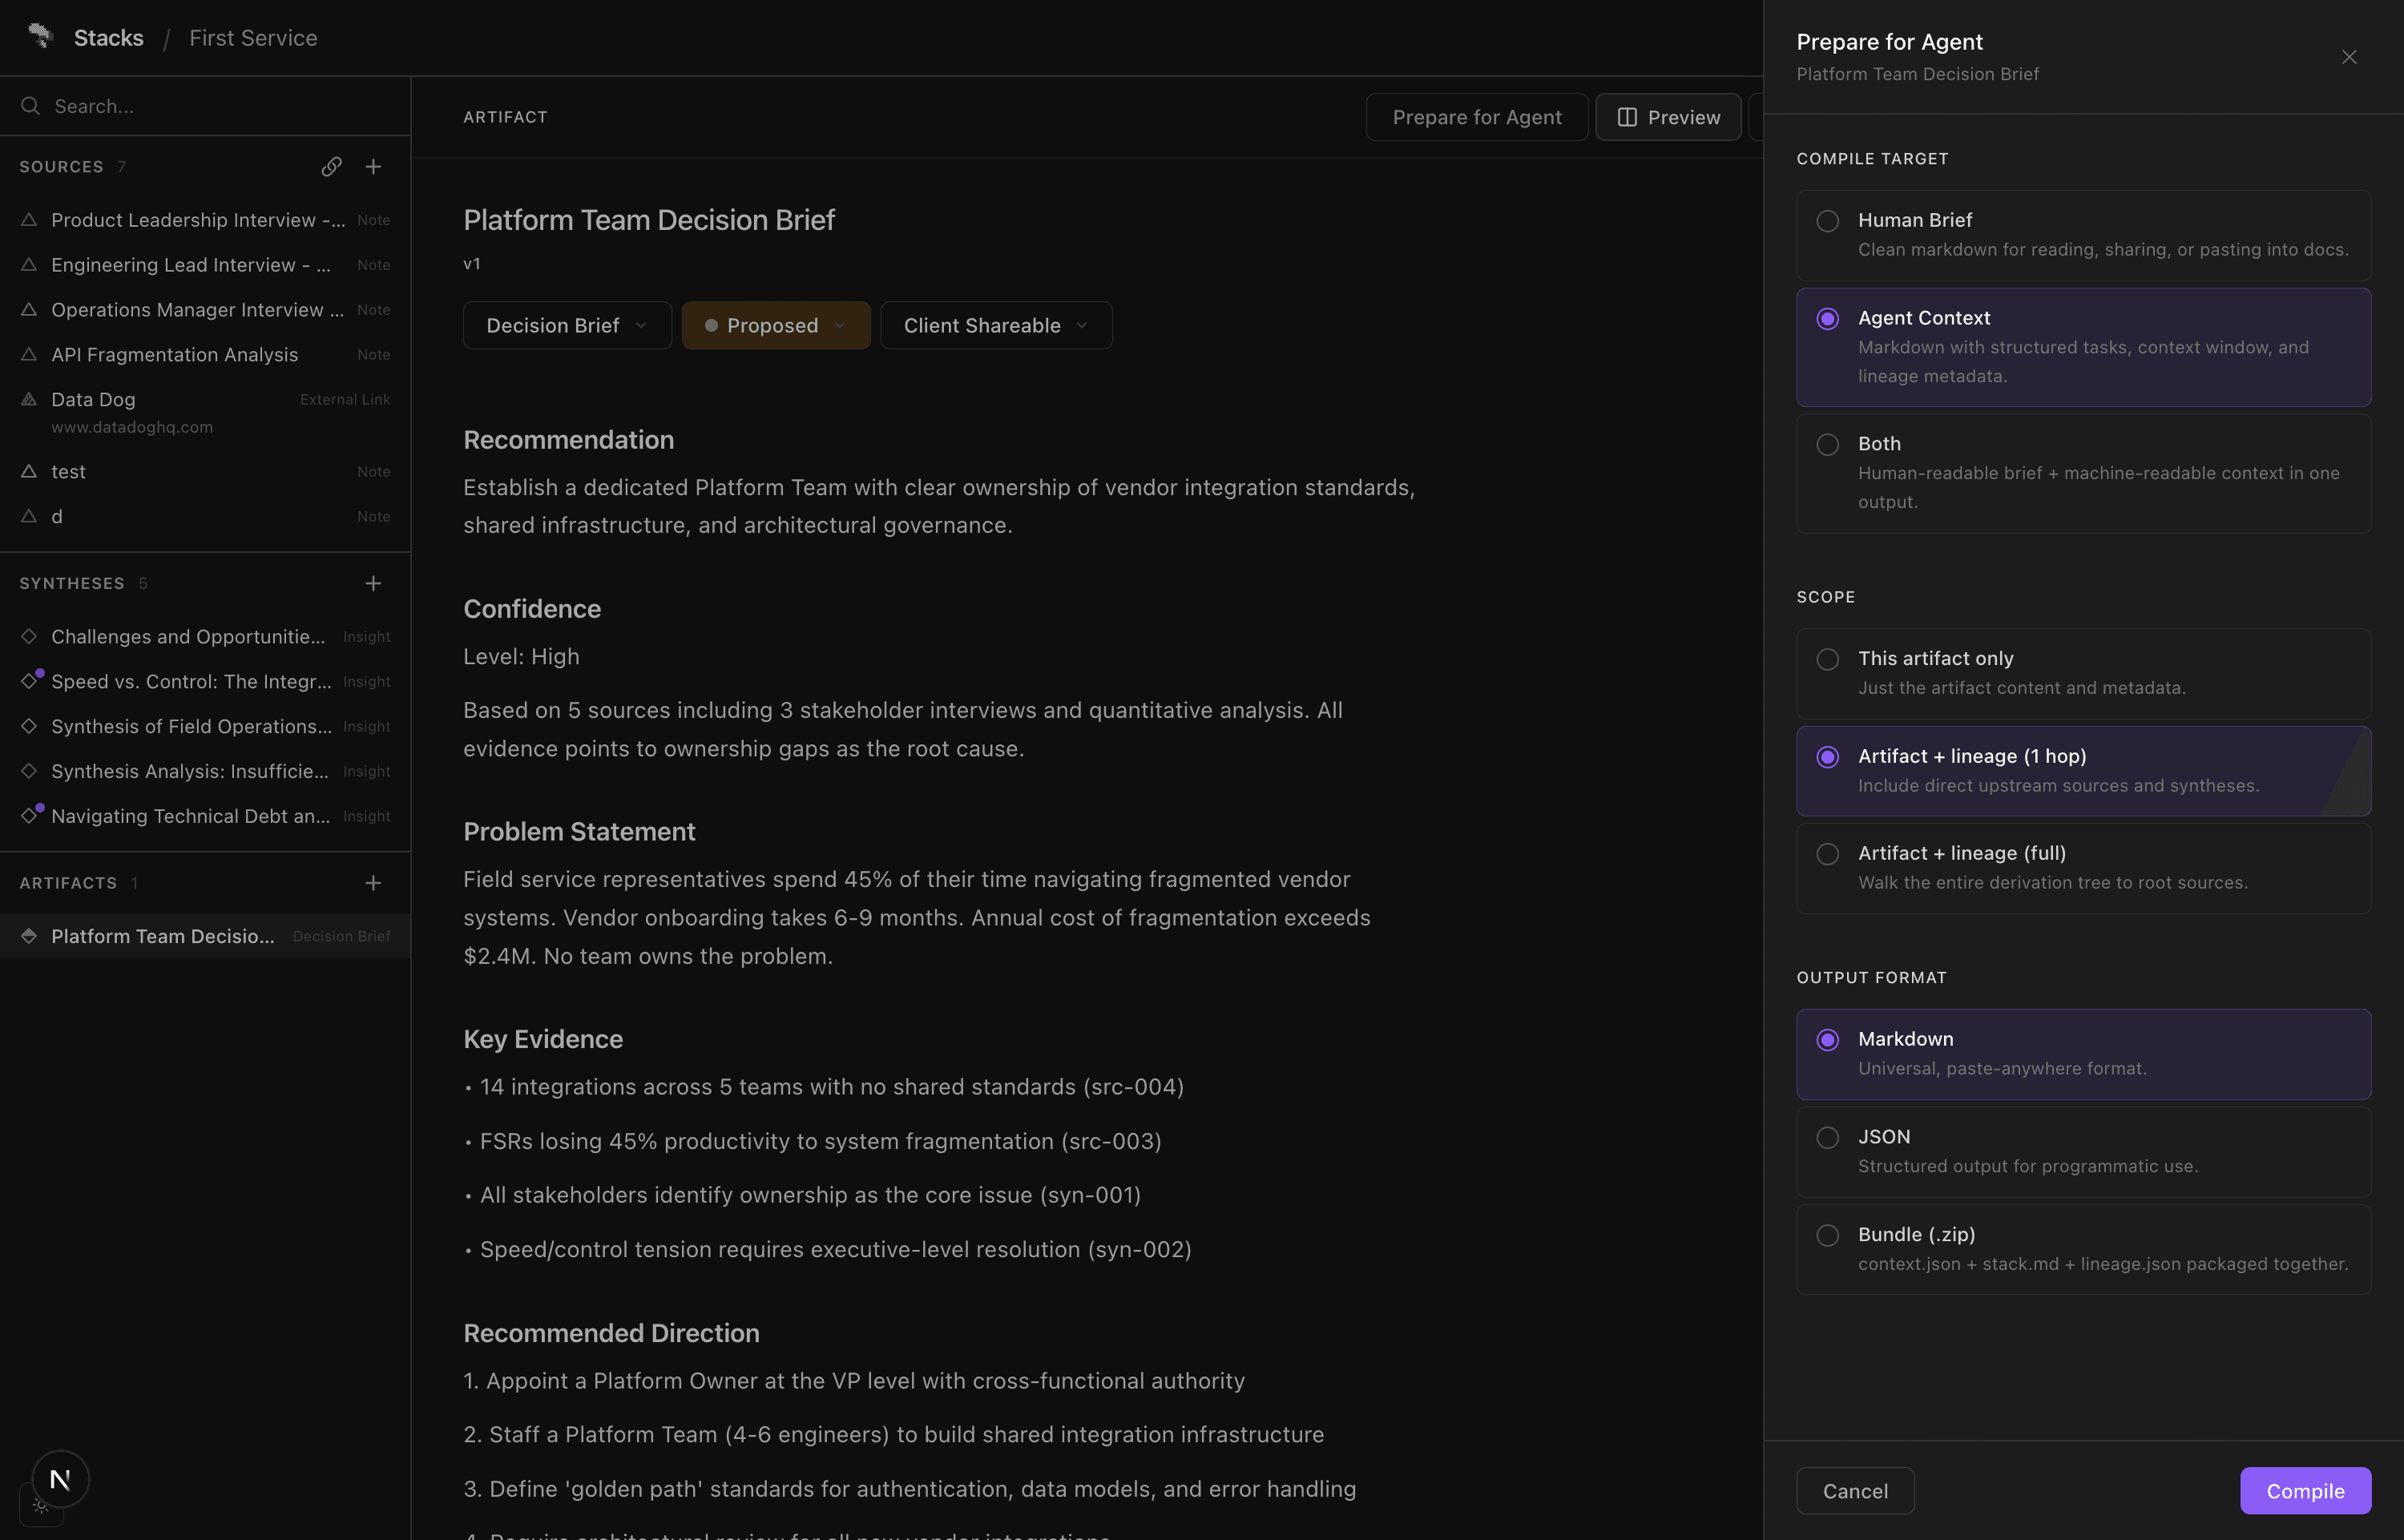Image resolution: width=2404 pixels, height=1540 pixels.
Task: Click the Data Dog external link source icon
Action: tap(29, 399)
